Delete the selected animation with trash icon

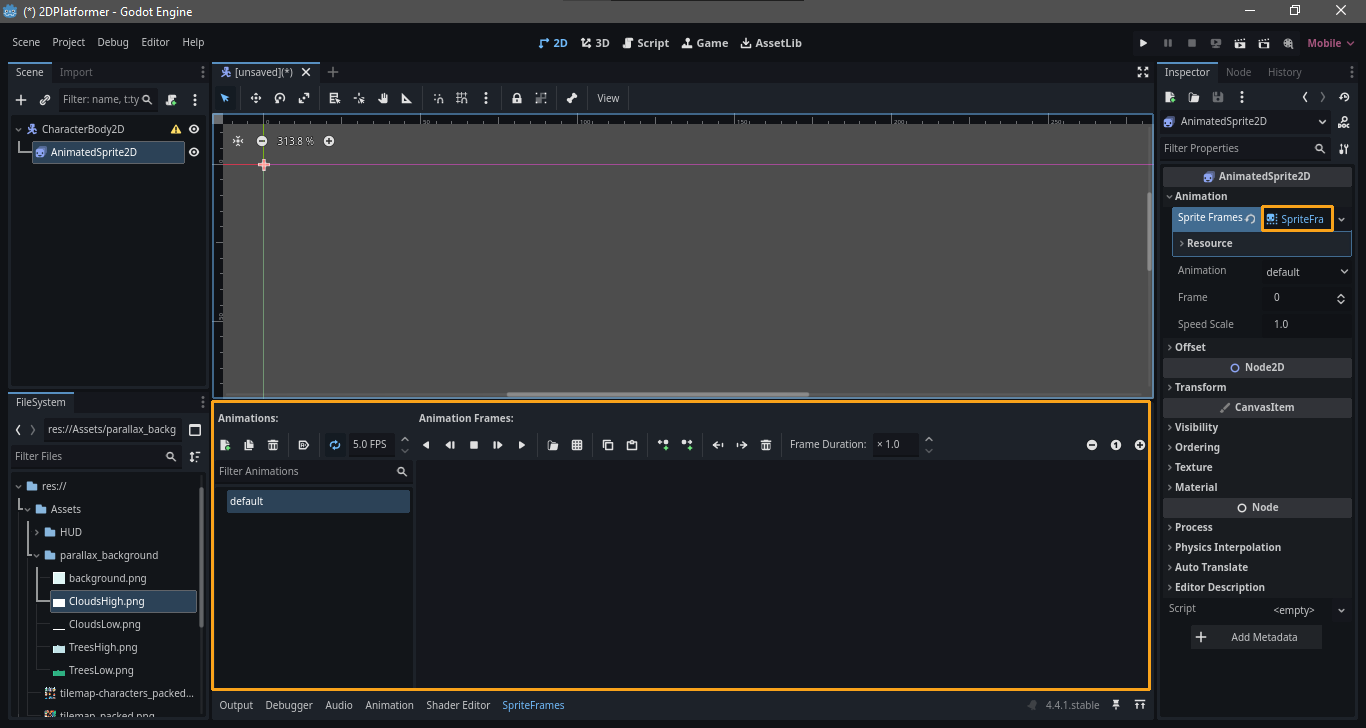click(x=273, y=445)
